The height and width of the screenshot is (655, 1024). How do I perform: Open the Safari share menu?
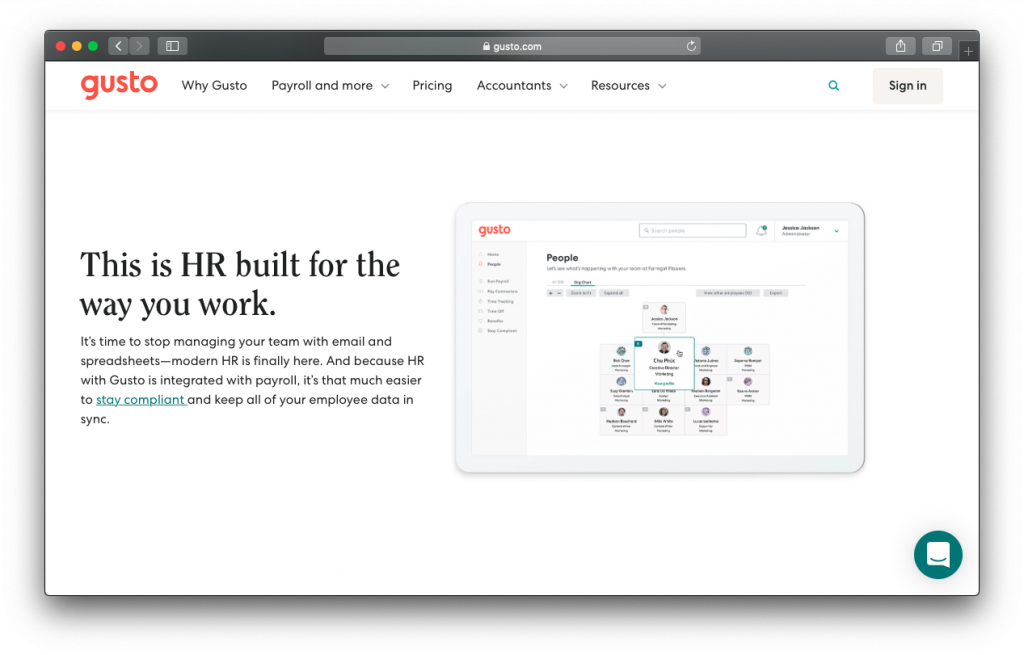(x=901, y=46)
